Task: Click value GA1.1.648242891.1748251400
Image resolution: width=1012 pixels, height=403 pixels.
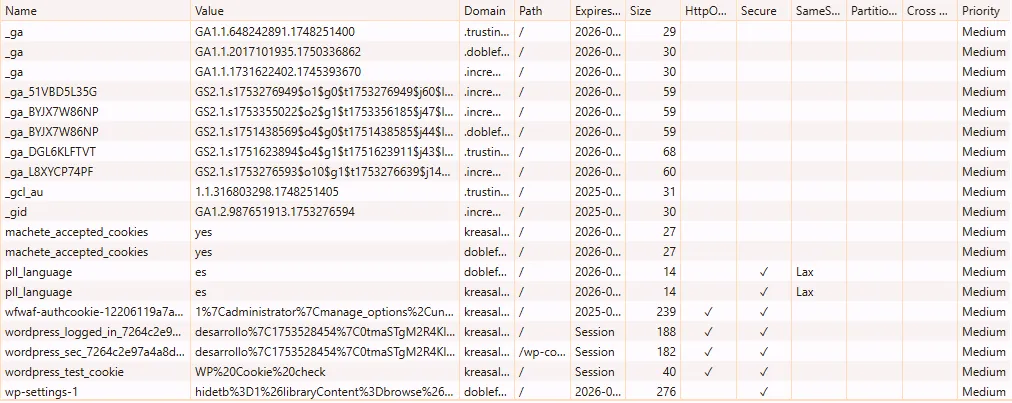Action: (x=274, y=32)
